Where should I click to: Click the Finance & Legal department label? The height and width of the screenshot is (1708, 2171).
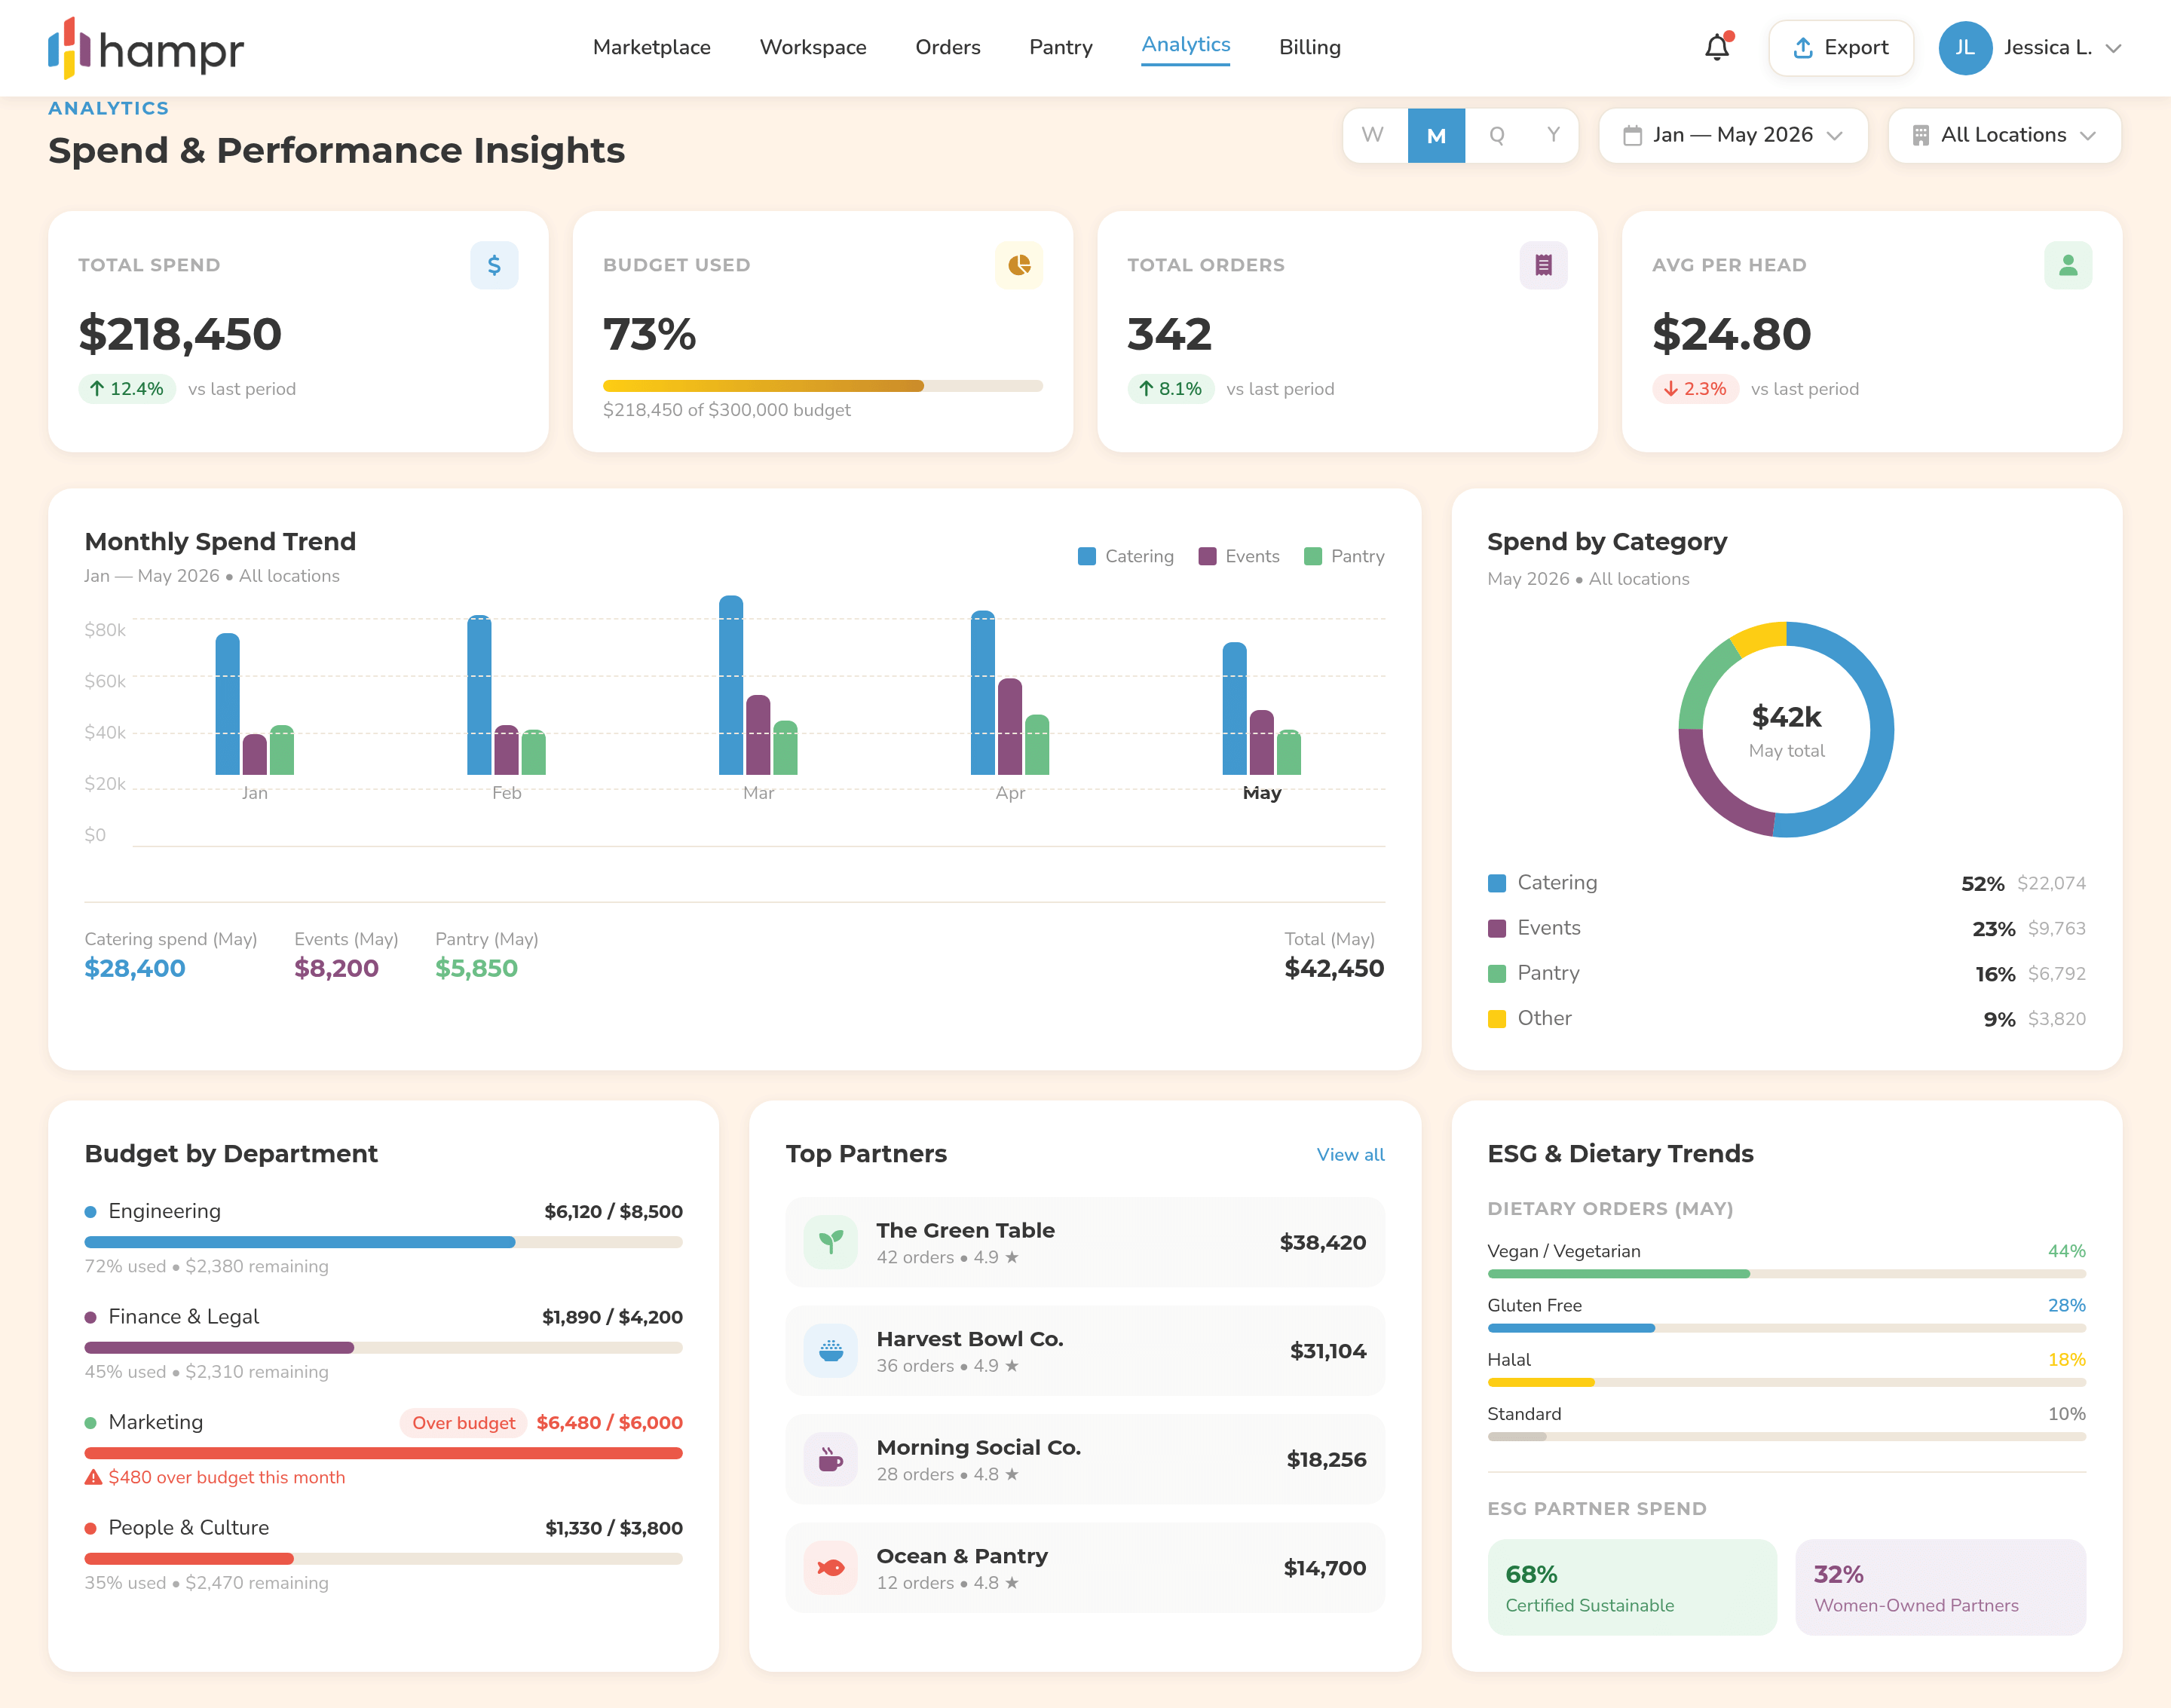pos(183,1317)
